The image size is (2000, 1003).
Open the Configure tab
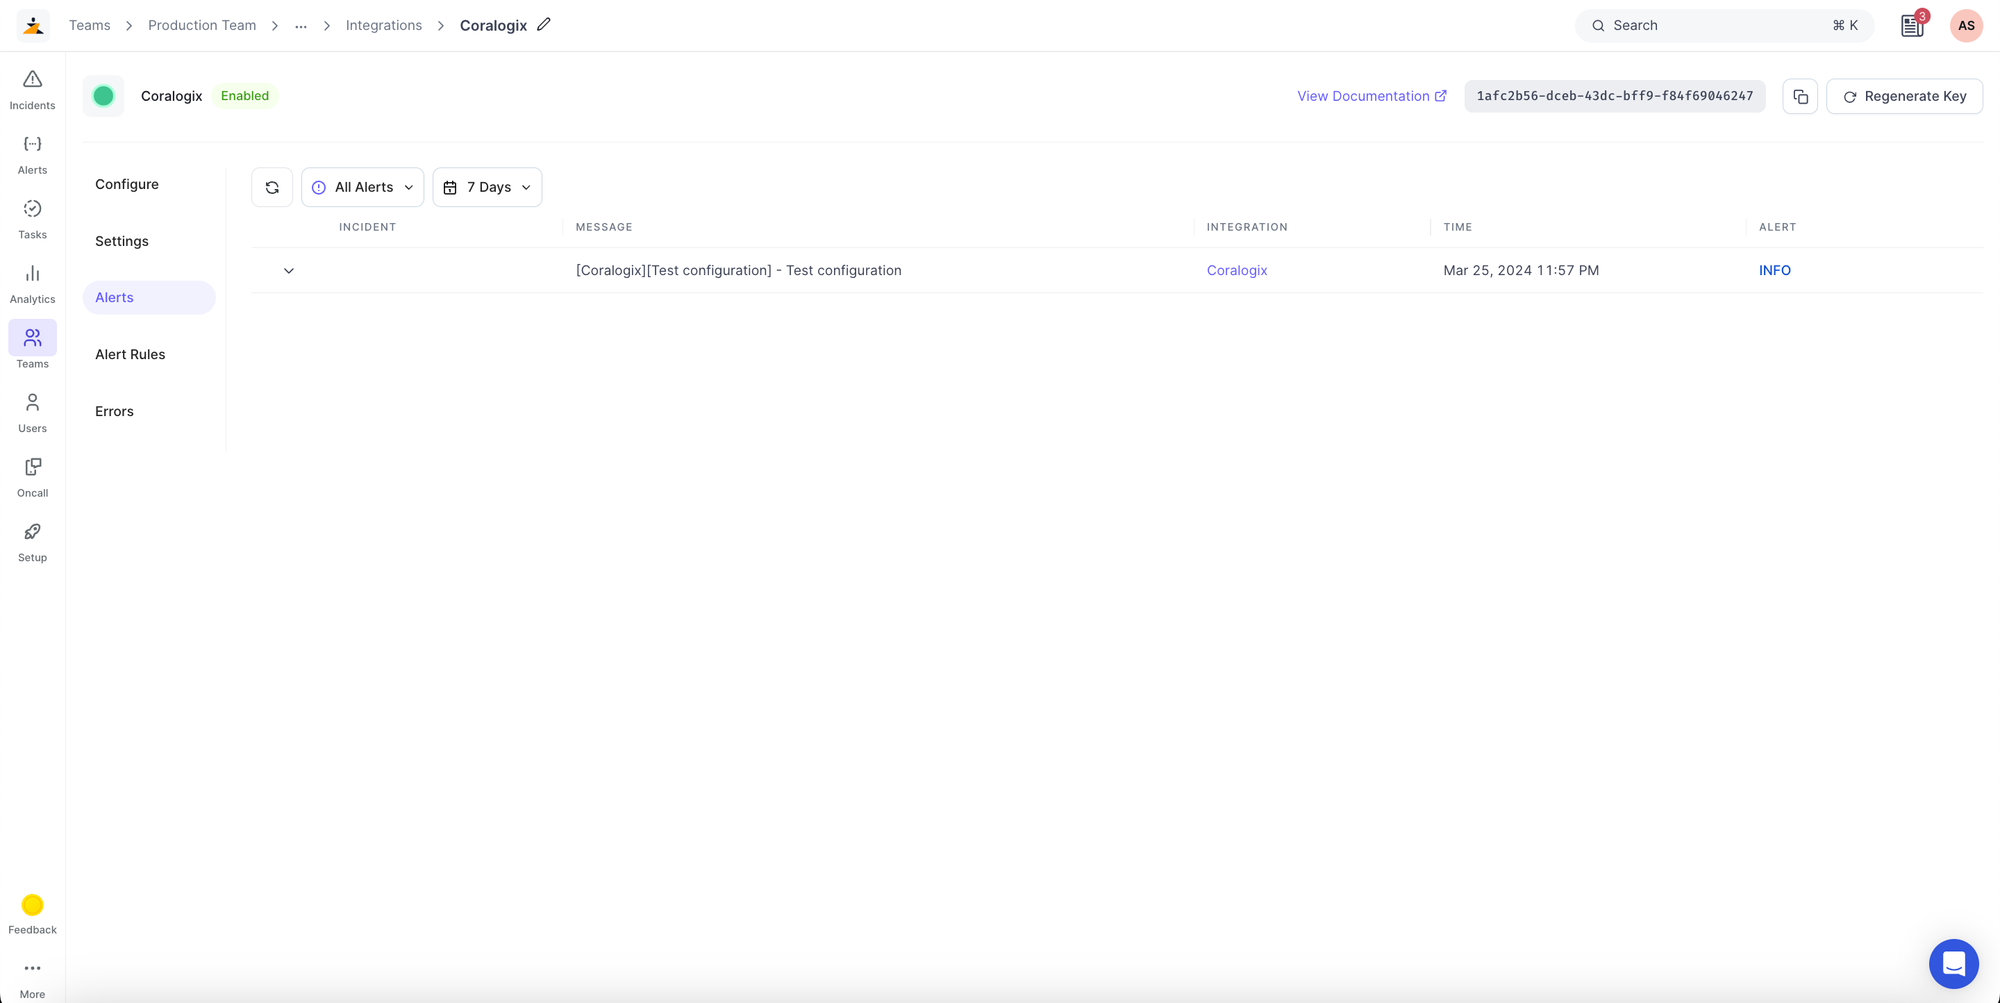(127, 184)
